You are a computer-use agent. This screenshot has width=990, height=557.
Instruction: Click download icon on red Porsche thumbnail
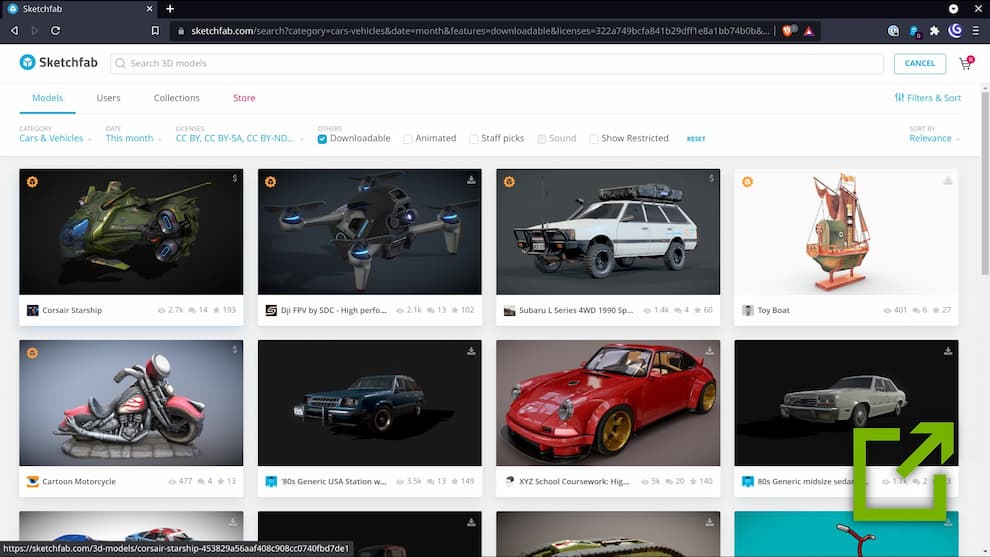coord(709,352)
